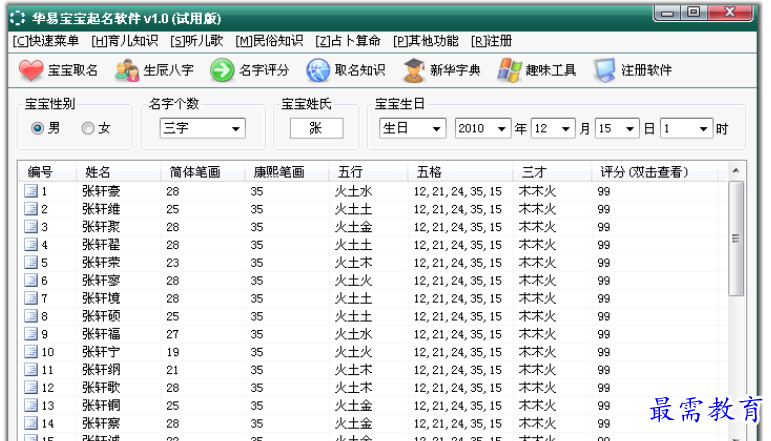Open the birth year 2010 dropdown
Viewport: 771px width, 441px height.
tap(502, 129)
